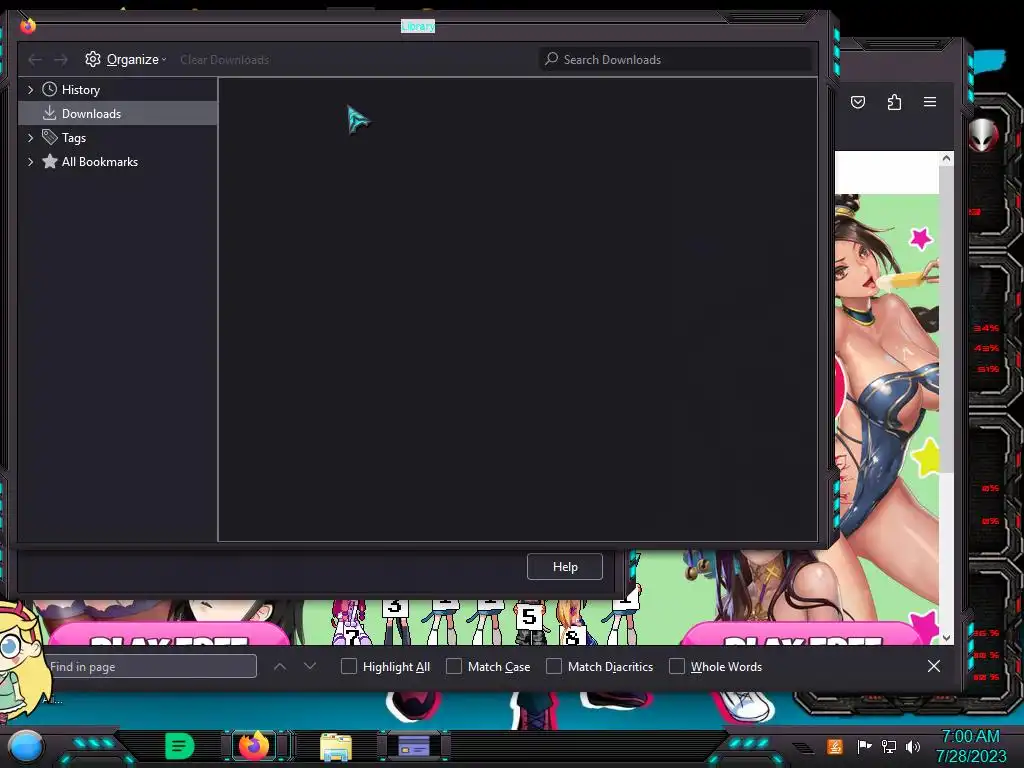1024x768 pixels.
Task: Click the network tray icon
Action: 889,746
